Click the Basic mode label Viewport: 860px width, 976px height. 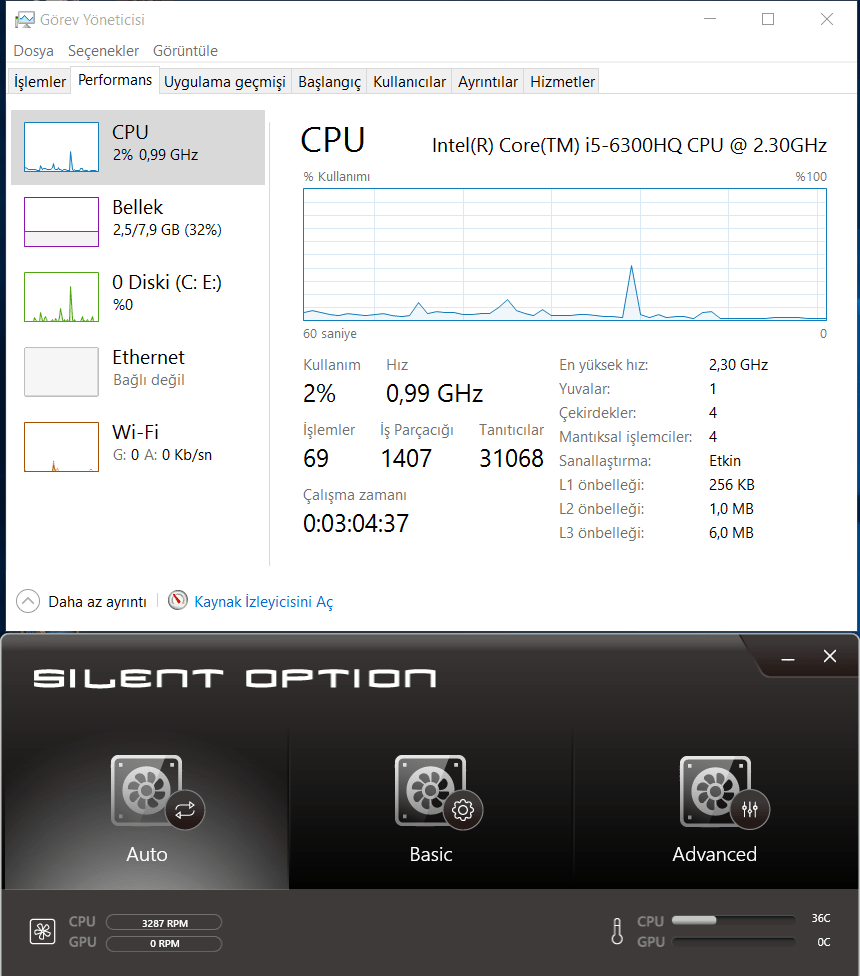431,855
